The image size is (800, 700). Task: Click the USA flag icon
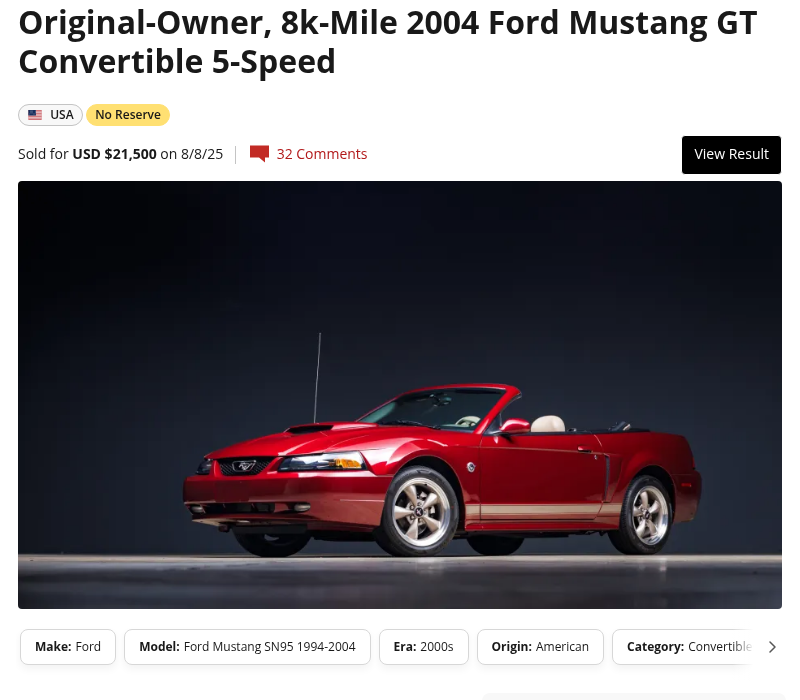click(x=35, y=115)
